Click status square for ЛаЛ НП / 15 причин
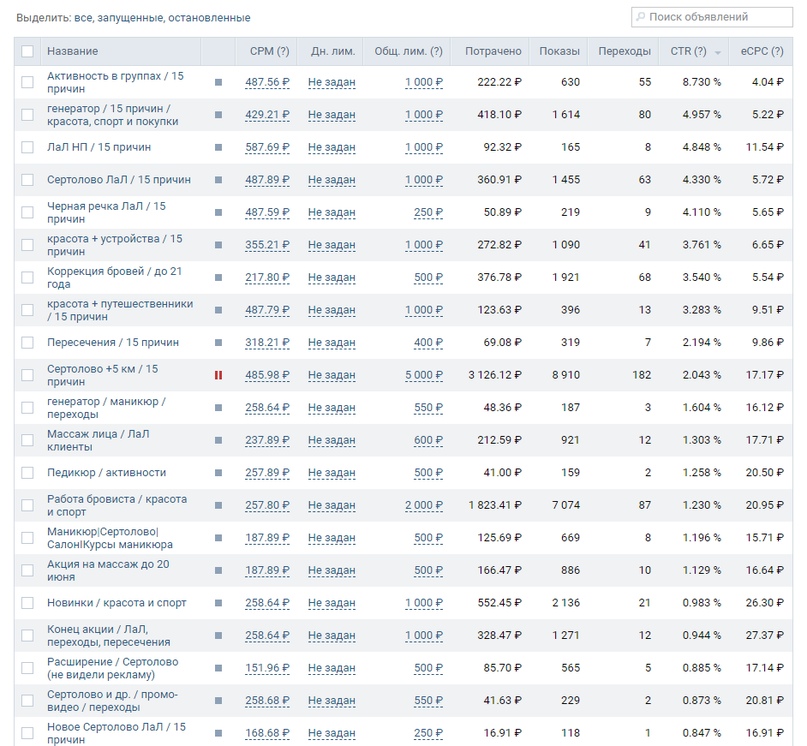 (x=218, y=147)
